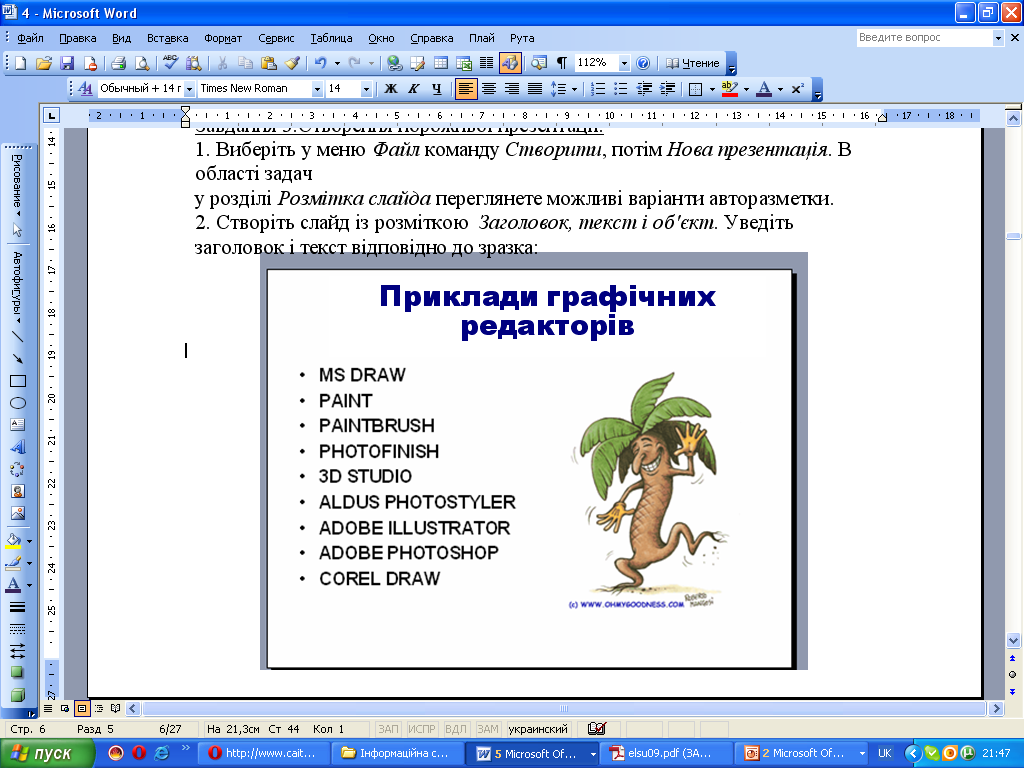Insert Excel worksheet icon
This screenshot has height=768, width=1024.
[464, 63]
